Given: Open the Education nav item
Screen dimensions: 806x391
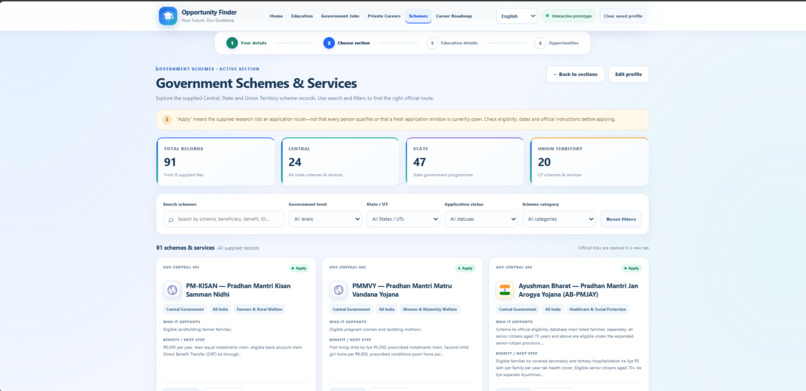Looking at the screenshot, I should [x=302, y=16].
